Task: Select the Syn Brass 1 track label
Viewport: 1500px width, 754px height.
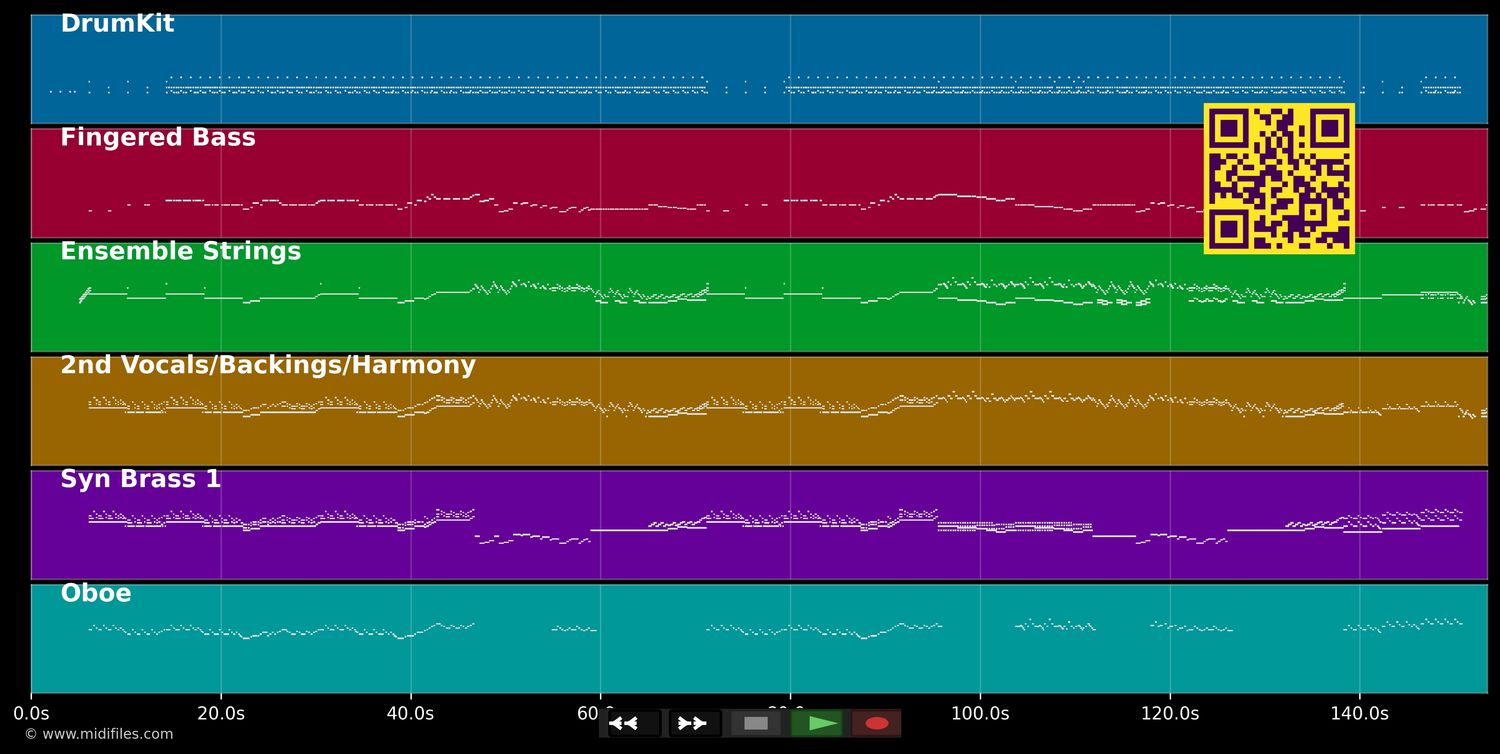Action: click(140, 480)
